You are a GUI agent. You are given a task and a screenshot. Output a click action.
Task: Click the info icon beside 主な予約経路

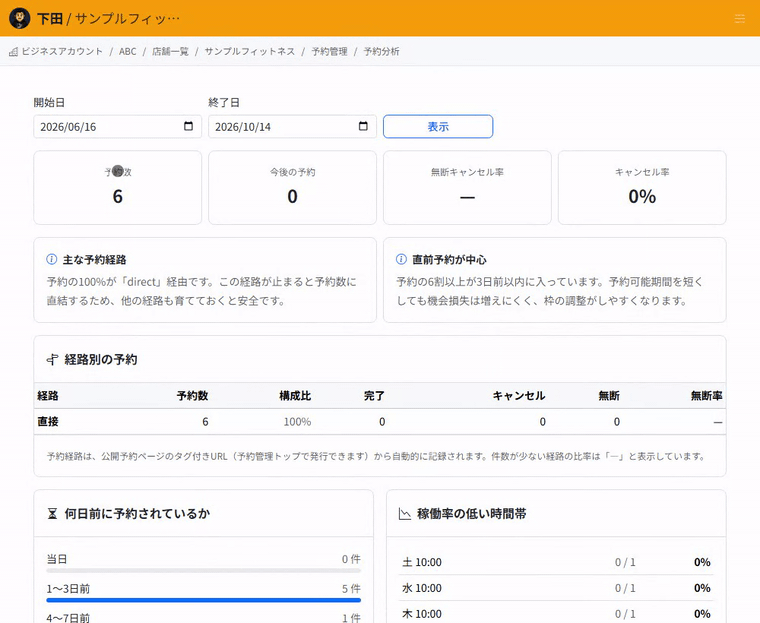coord(51,259)
